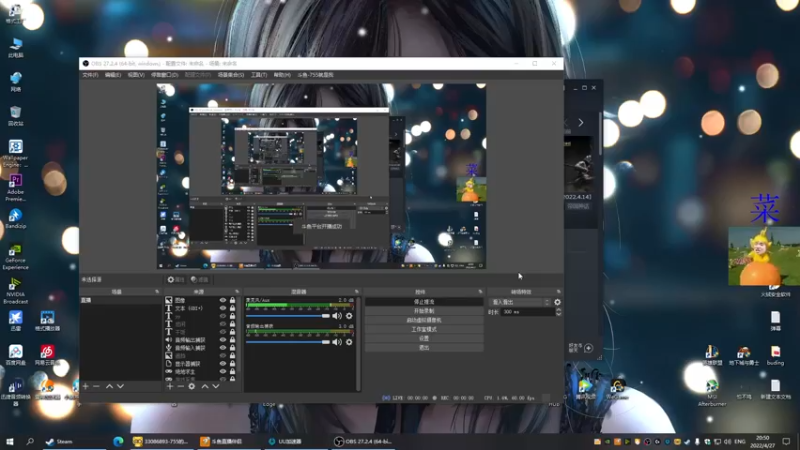Remove selected source with minus icon
The height and width of the screenshot is (450, 800).
coord(181,386)
